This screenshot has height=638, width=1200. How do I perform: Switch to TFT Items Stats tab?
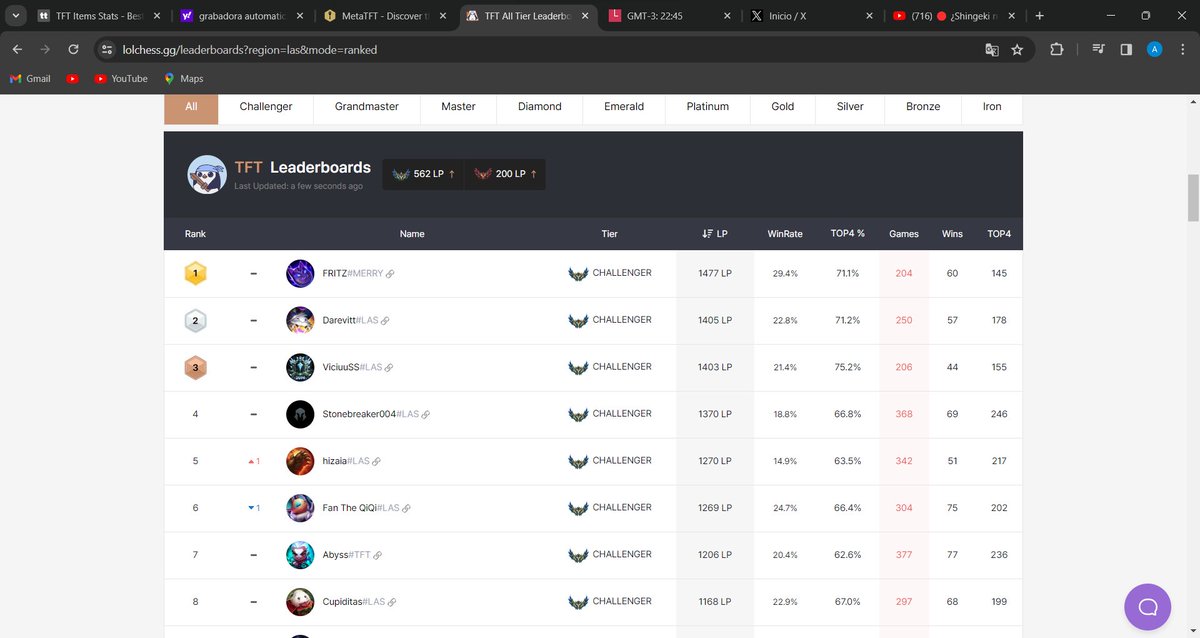pos(99,16)
